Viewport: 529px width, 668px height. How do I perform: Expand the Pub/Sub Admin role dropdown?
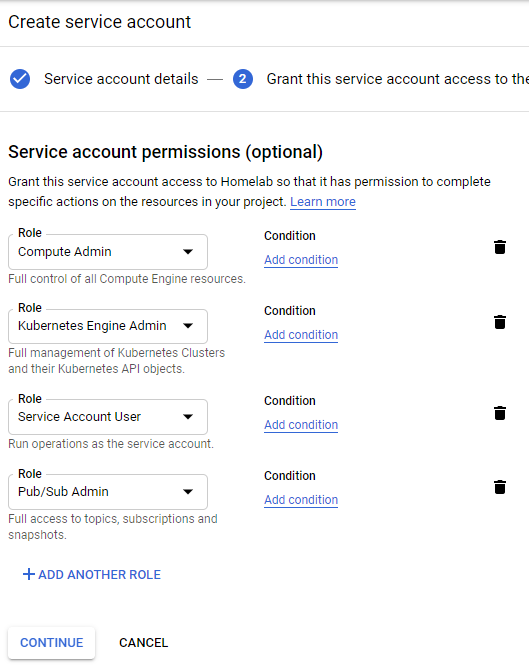click(108, 492)
